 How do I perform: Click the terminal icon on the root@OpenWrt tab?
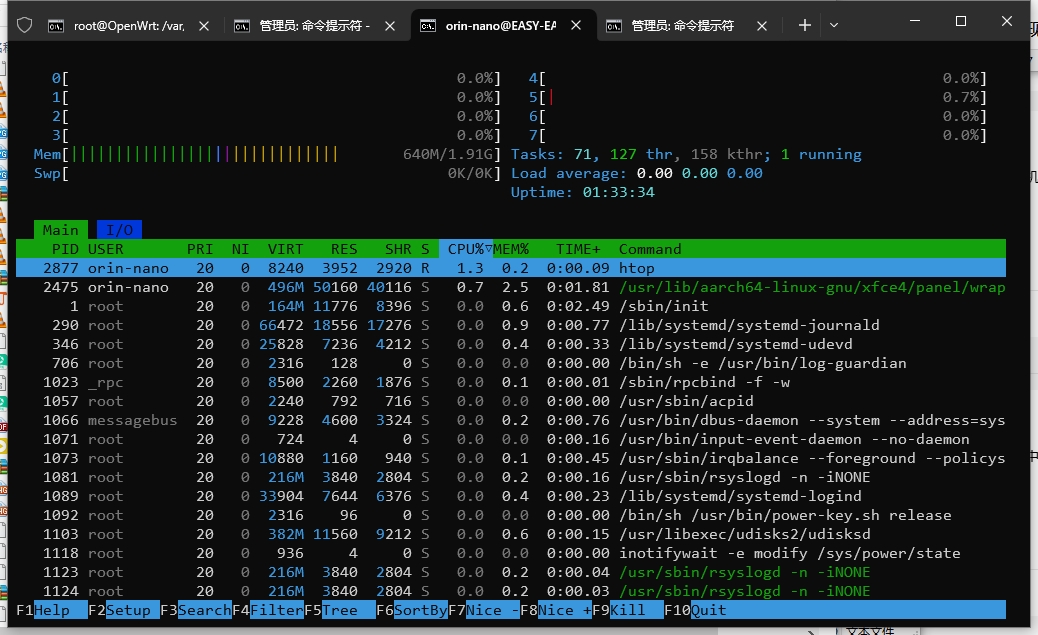(56, 26)
